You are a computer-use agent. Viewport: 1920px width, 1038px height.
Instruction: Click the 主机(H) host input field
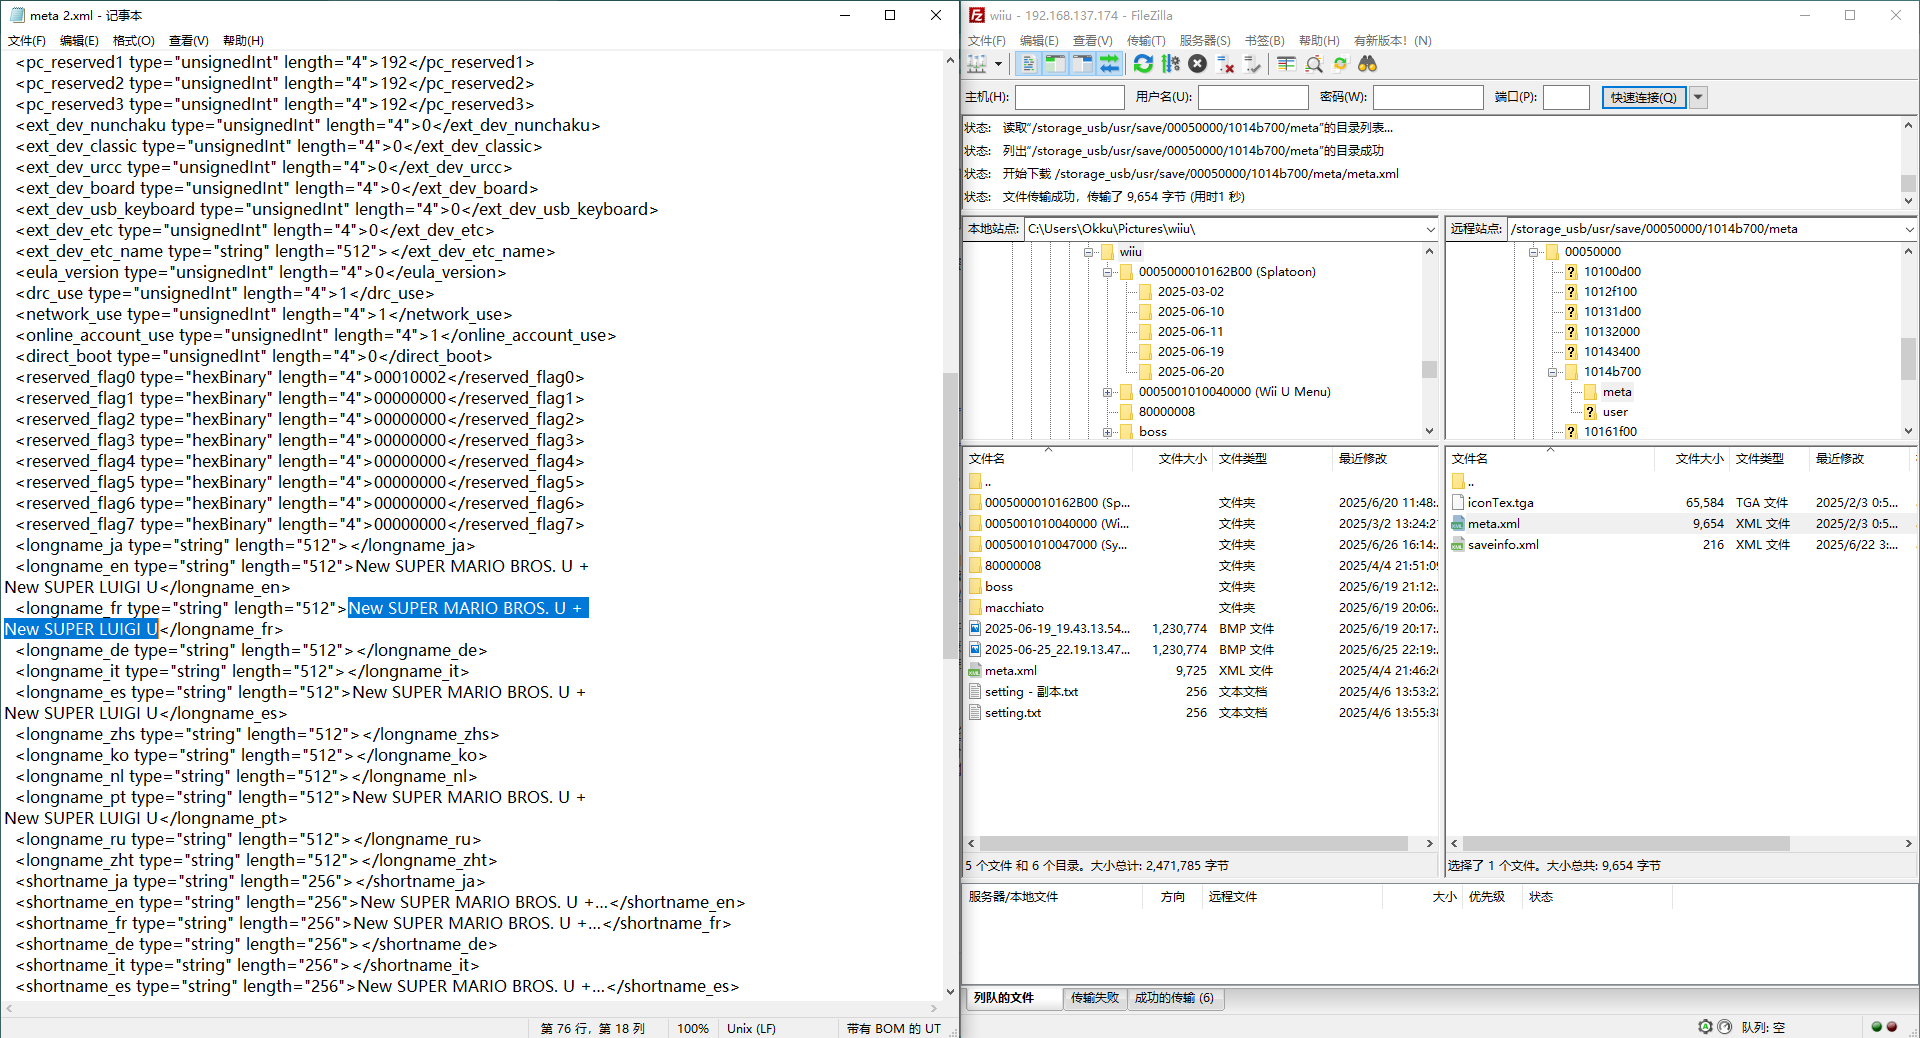pos(1069,97)
